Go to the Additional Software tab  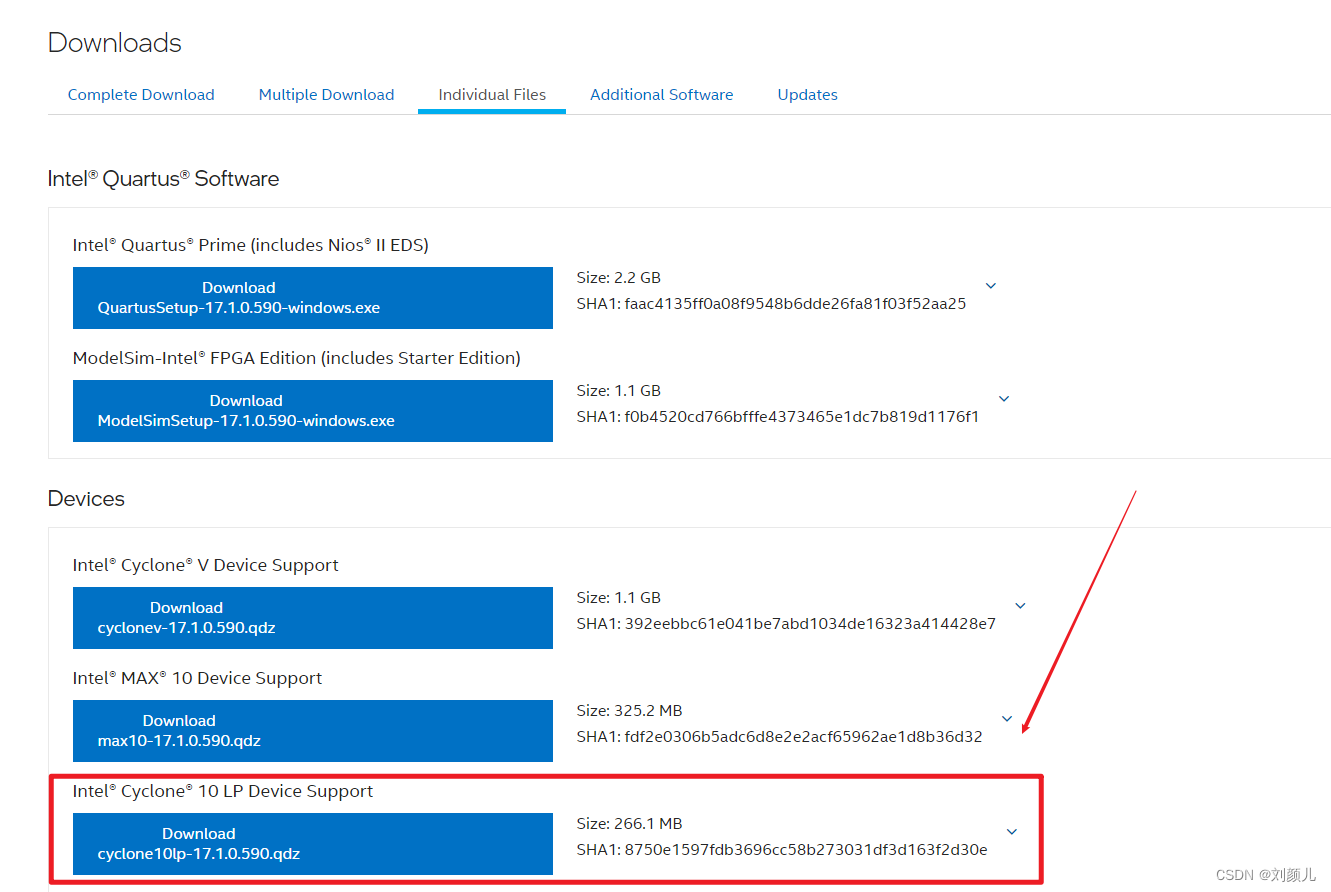661,95
